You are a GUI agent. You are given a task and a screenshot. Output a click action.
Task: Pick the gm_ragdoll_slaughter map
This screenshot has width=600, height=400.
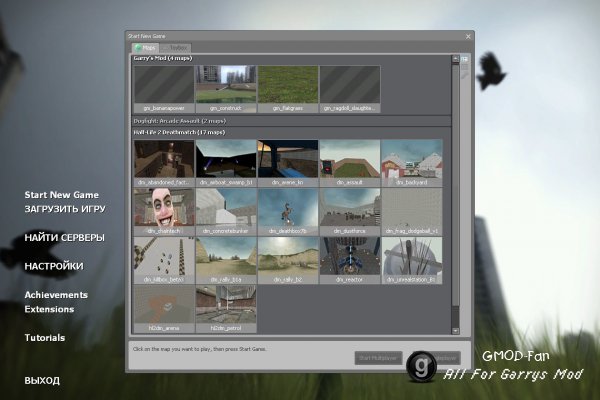point(350,89)
